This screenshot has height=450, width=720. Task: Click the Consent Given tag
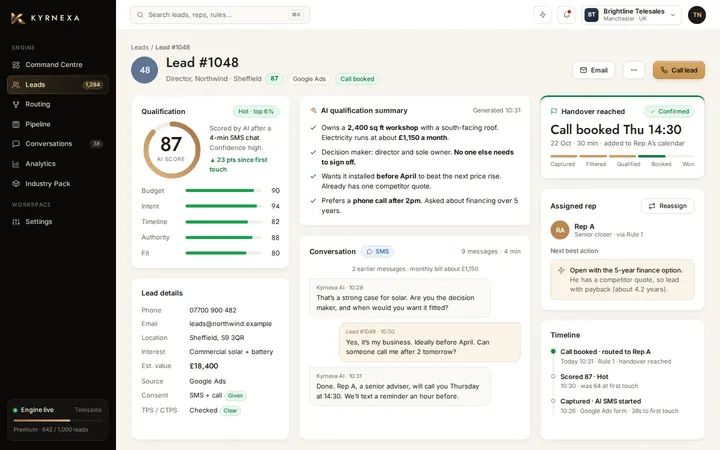point(236,395)
